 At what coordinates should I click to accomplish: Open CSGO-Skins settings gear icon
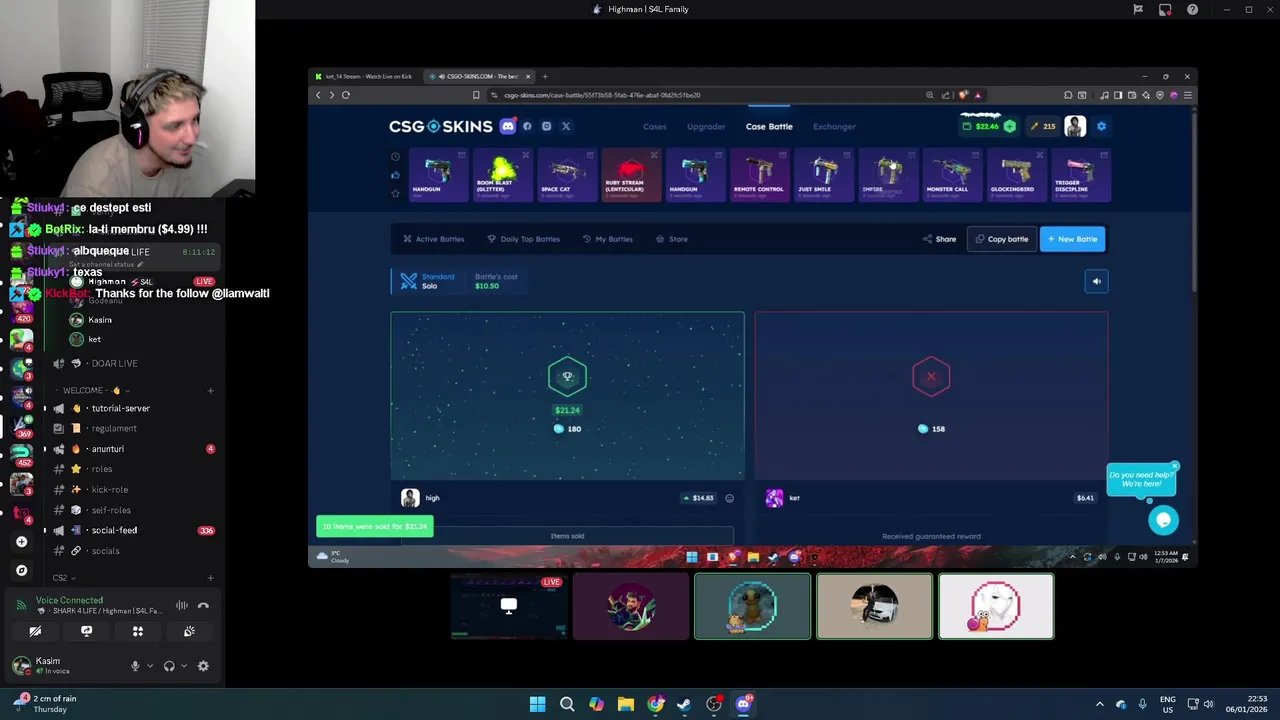click(1101, 126)
